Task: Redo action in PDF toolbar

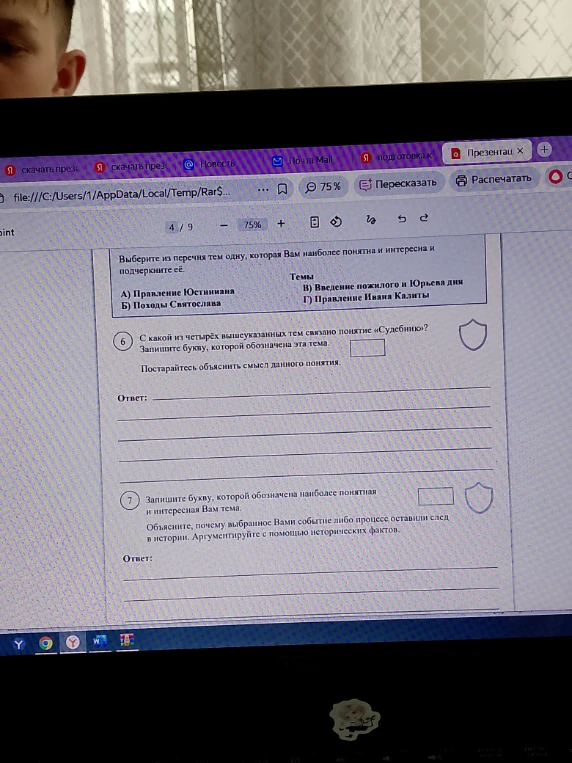Action: pyautogui.click(x=424, y=218)
